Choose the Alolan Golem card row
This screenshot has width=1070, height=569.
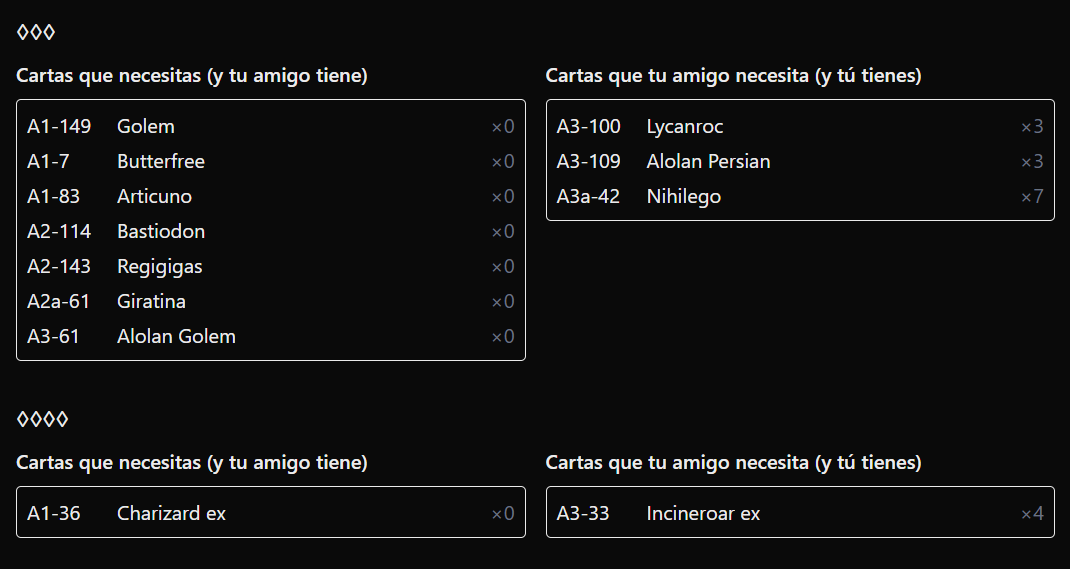pos(271,336)
